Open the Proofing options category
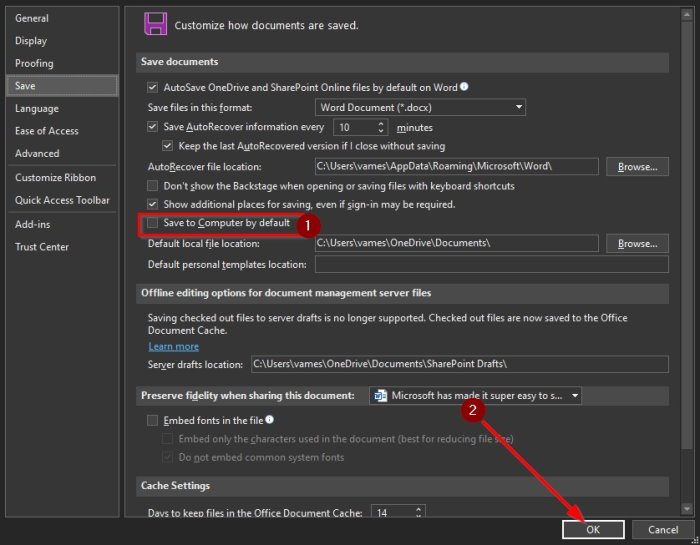Image resolution: width=700 pixels, height=545 pixels. (x=62, y=63)
